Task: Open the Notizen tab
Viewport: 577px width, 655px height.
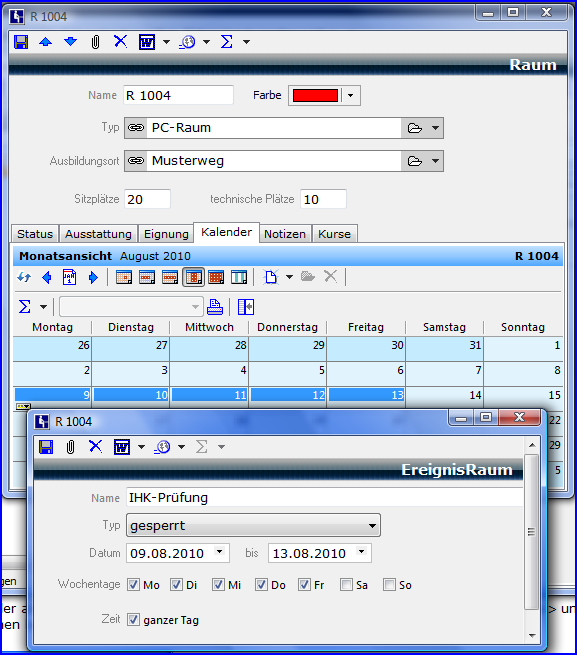Action: point(285,234)
